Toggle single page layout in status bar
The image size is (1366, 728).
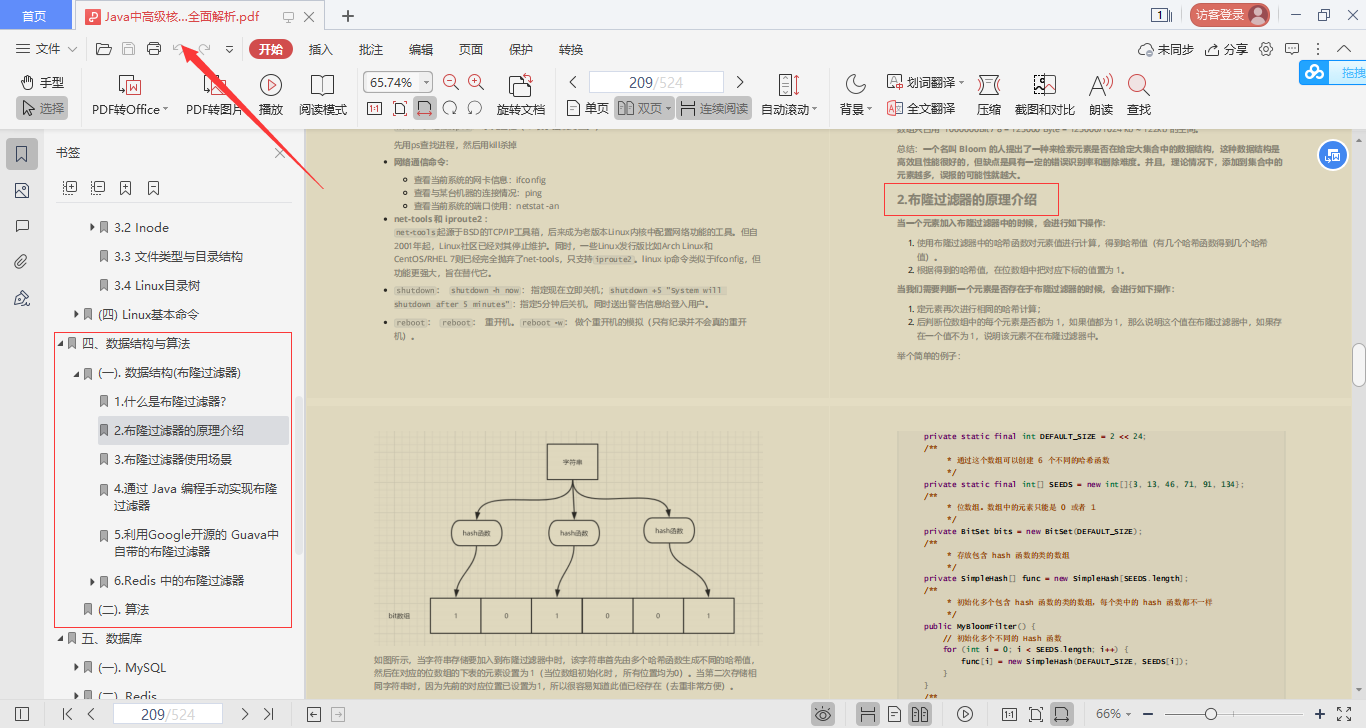(894, 714)
